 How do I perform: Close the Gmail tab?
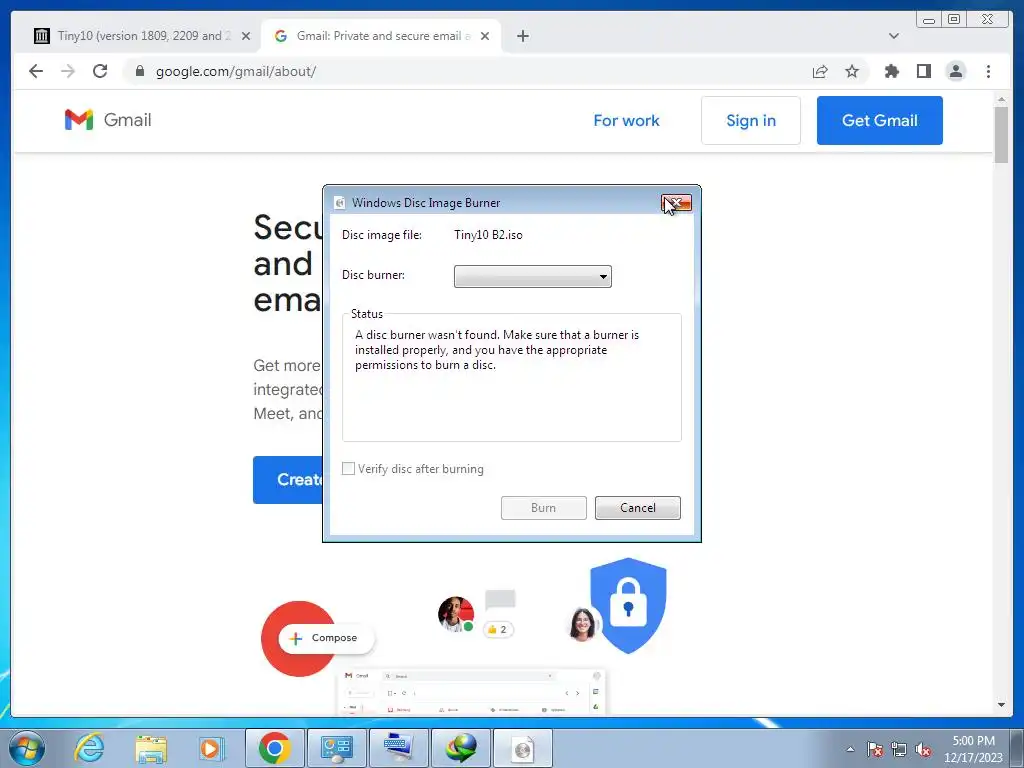[485, 37]
